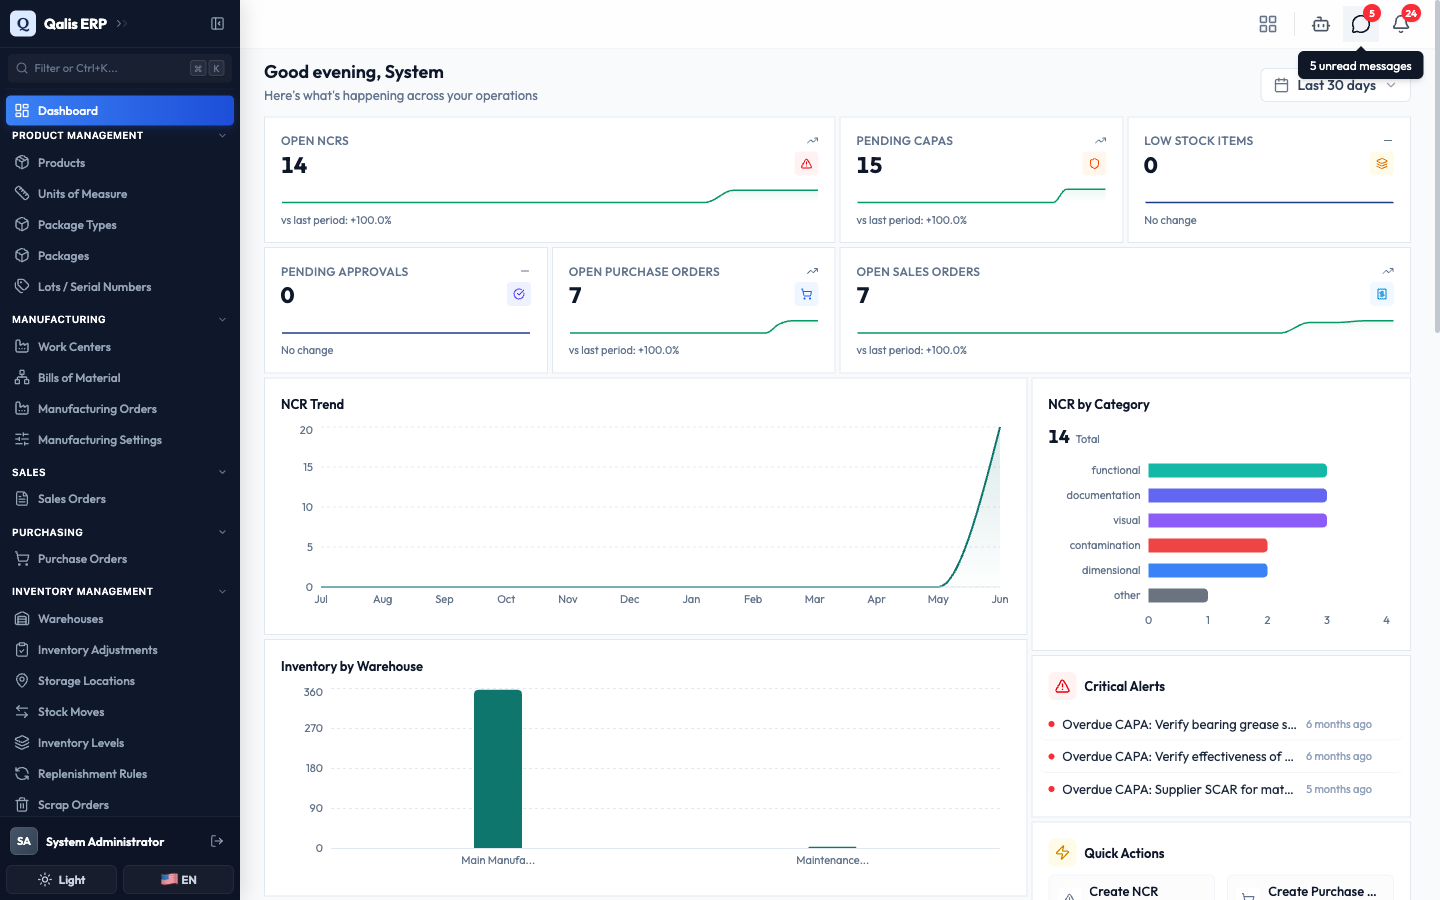
Task: Click the Open Purchase Orders cart icon
Action: click(x=806, y=294)
